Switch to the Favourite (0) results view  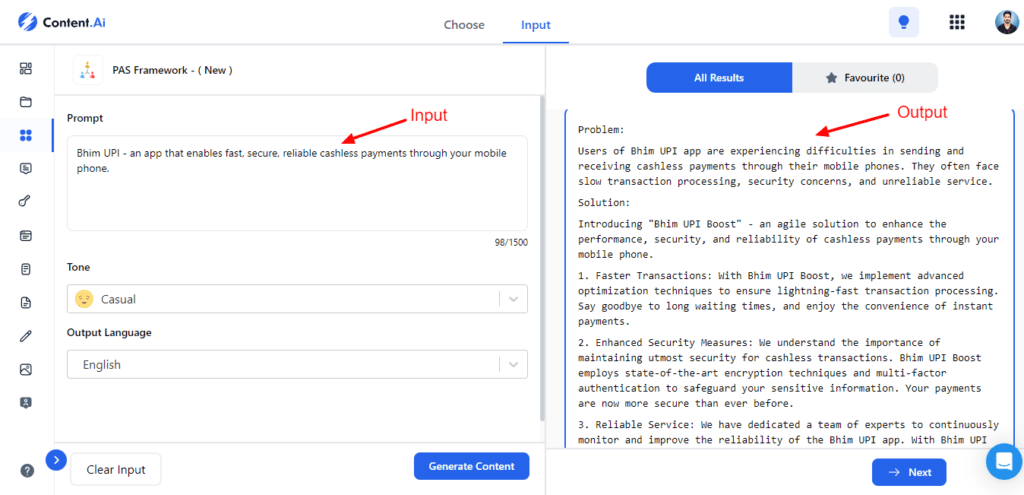(x=865, y=77)
